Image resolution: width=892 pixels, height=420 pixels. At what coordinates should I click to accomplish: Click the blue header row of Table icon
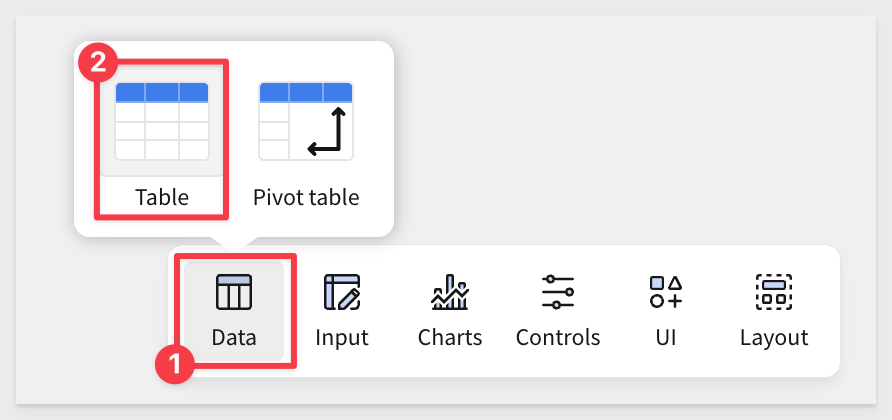click(162, 92)
